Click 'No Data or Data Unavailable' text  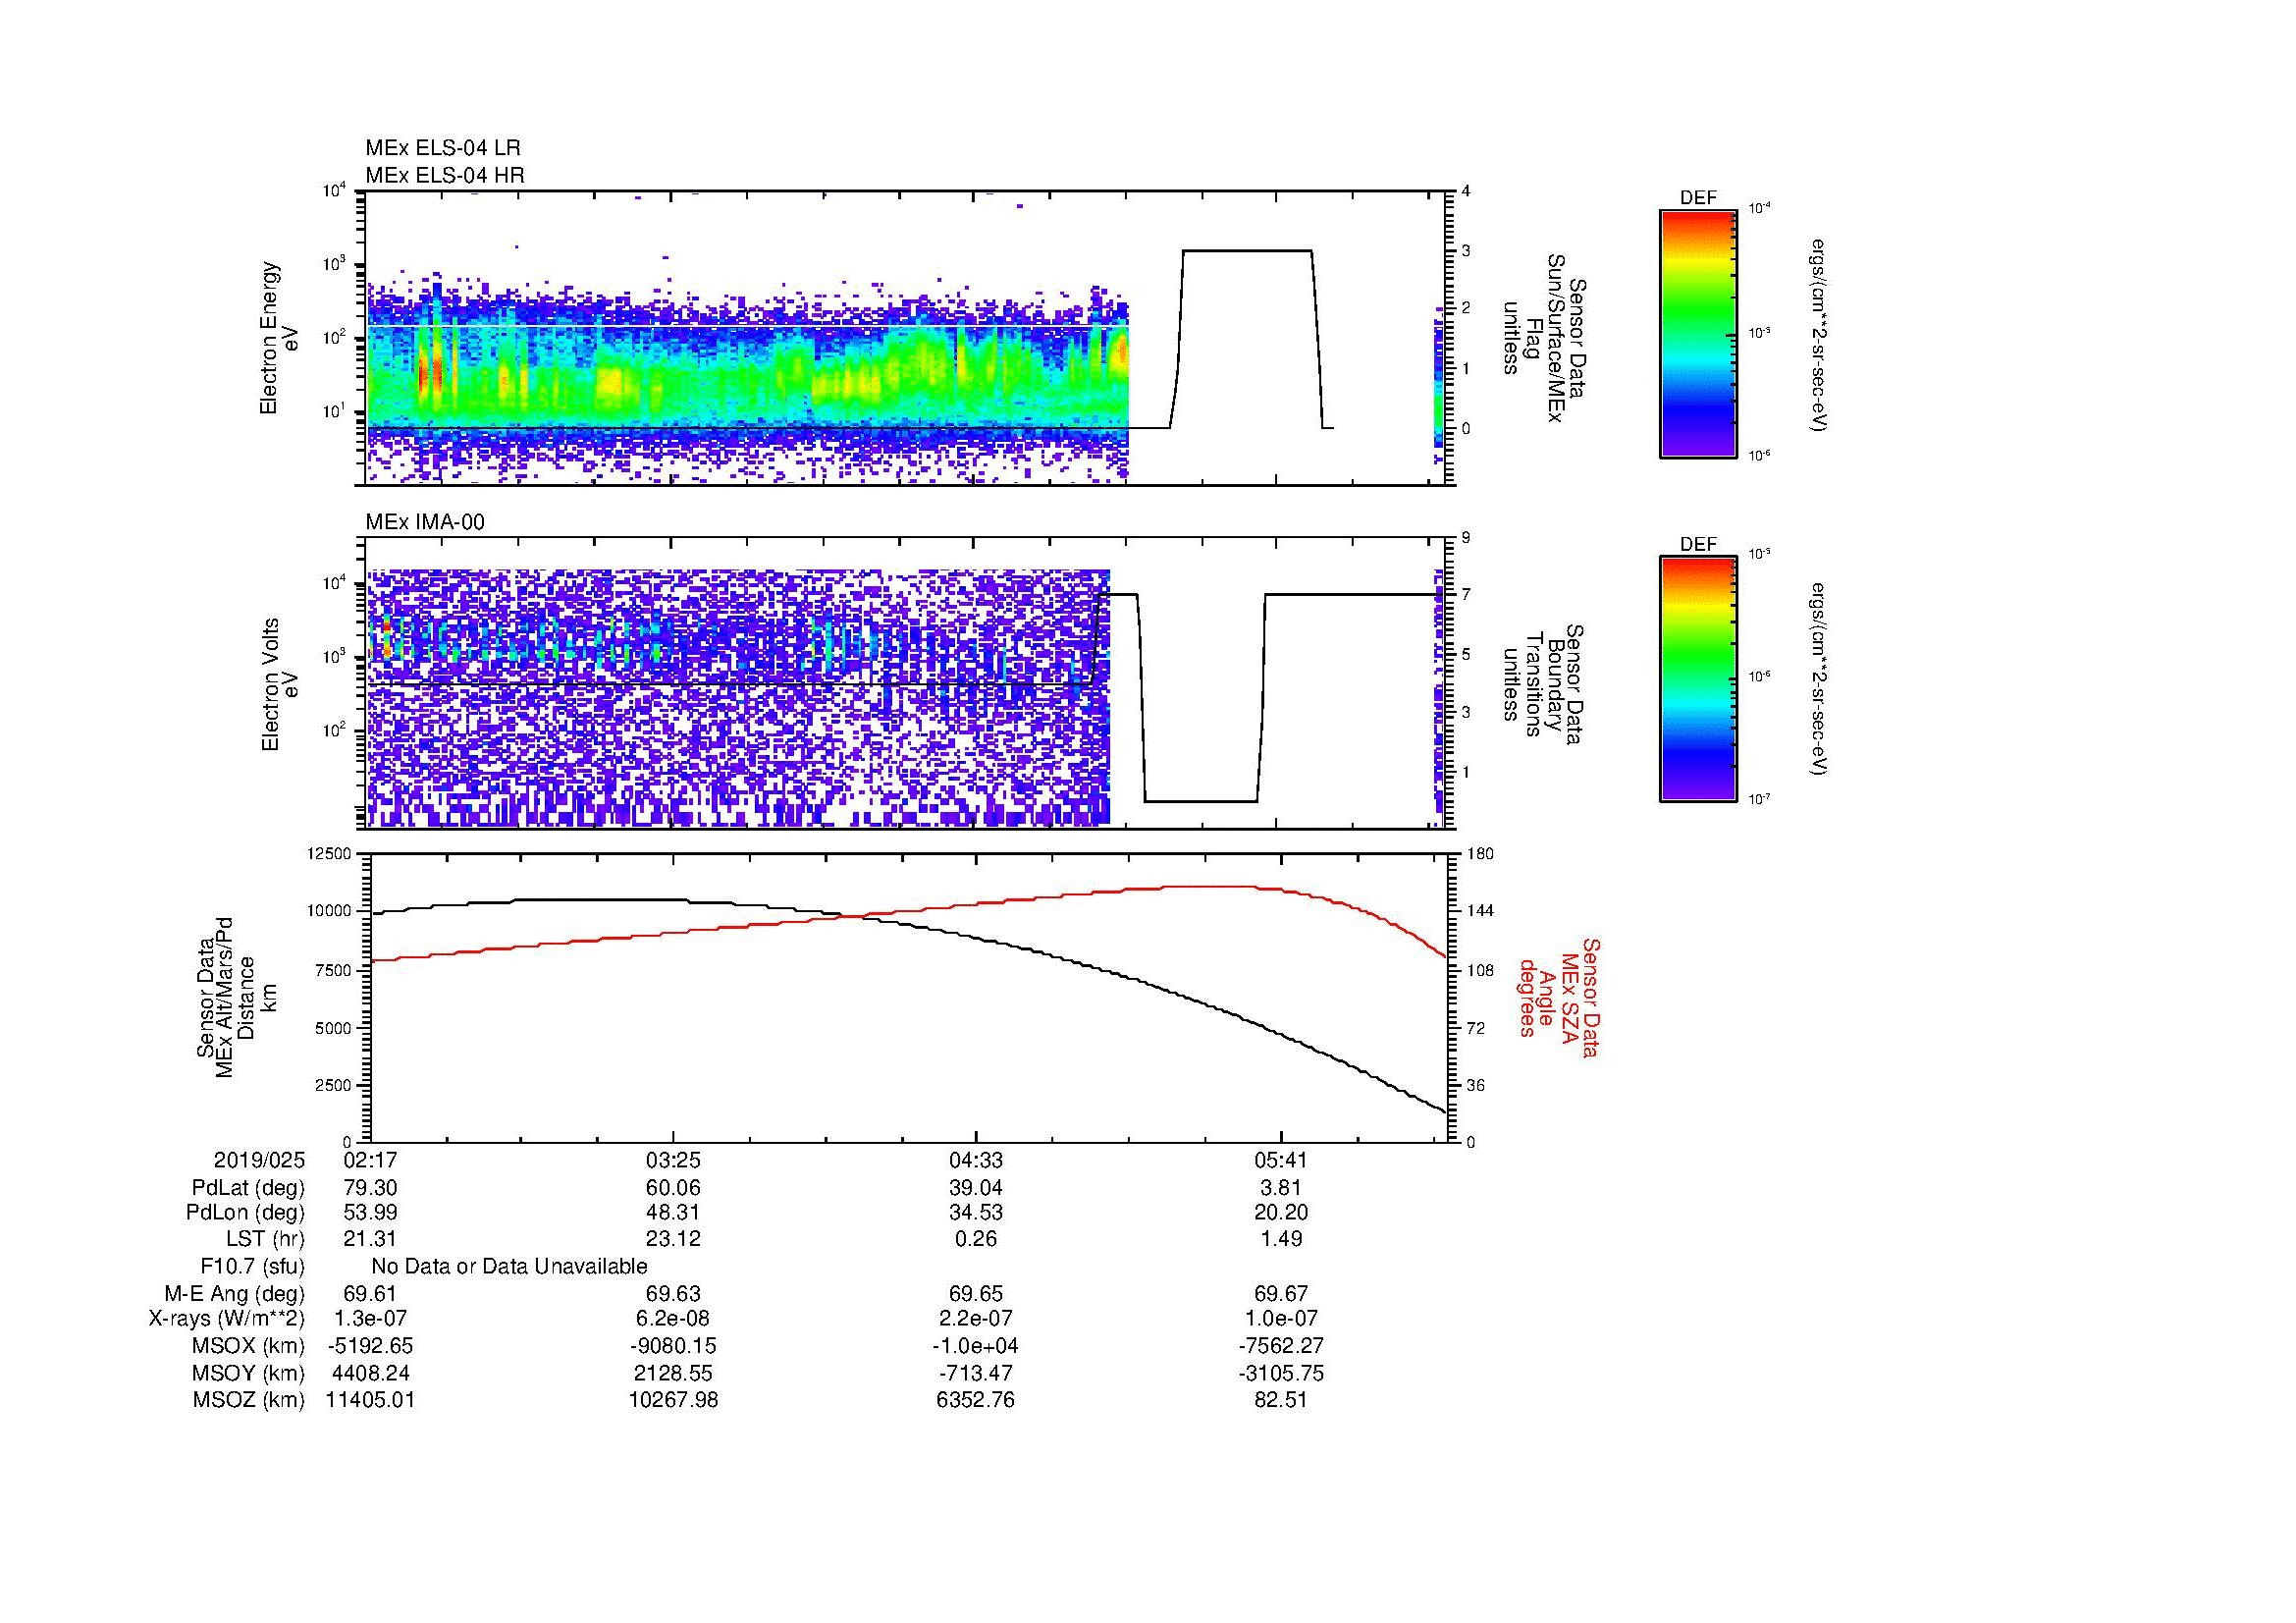[x=509, y=1267]
